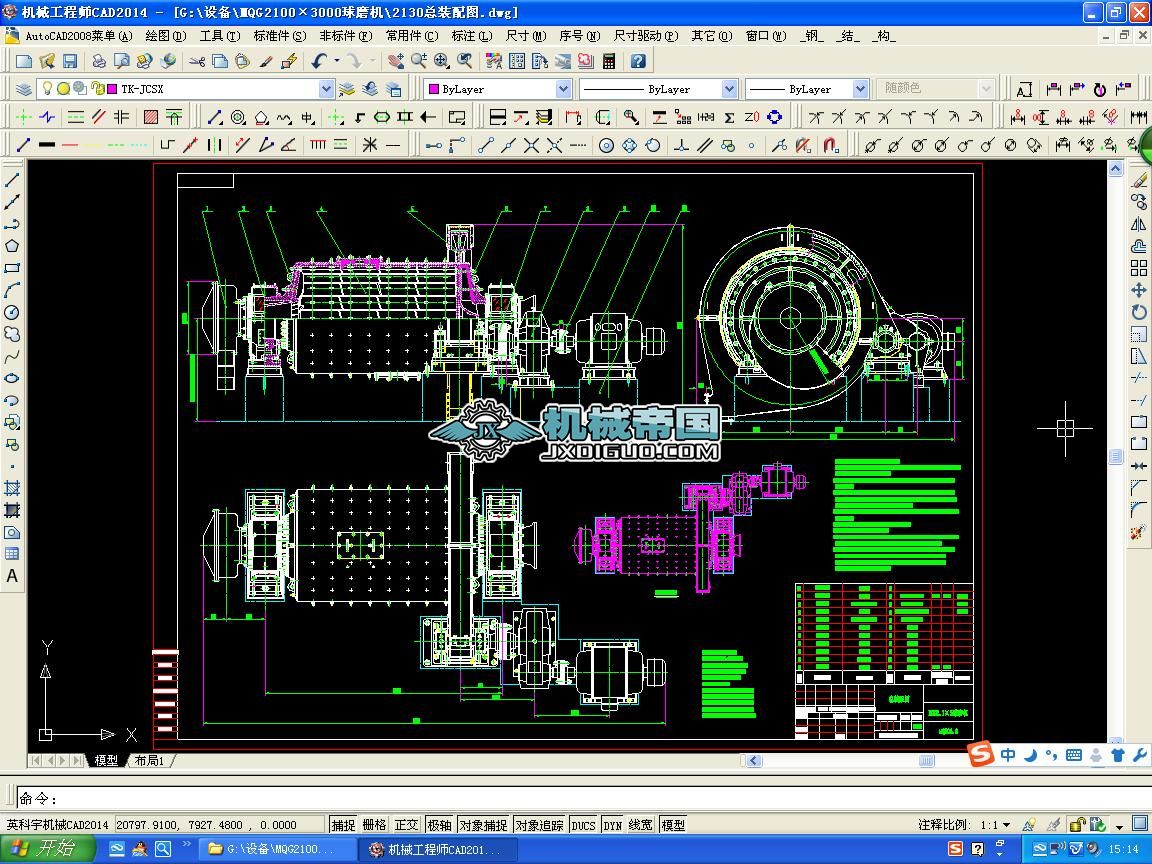Open the 尺寸(M) menu

pyautogui.click(x=526, y=35)
